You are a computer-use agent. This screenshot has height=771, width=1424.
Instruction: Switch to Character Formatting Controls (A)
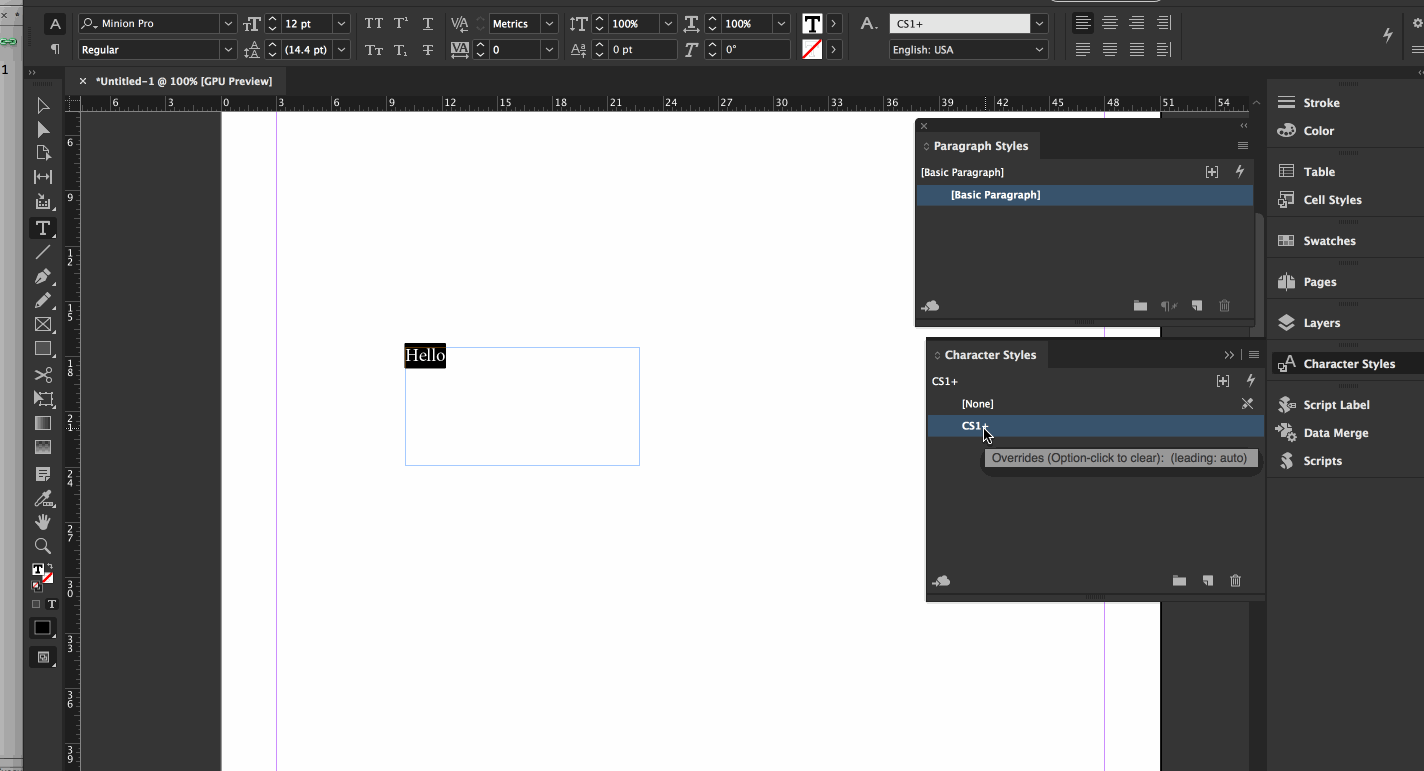pos(55,23)
